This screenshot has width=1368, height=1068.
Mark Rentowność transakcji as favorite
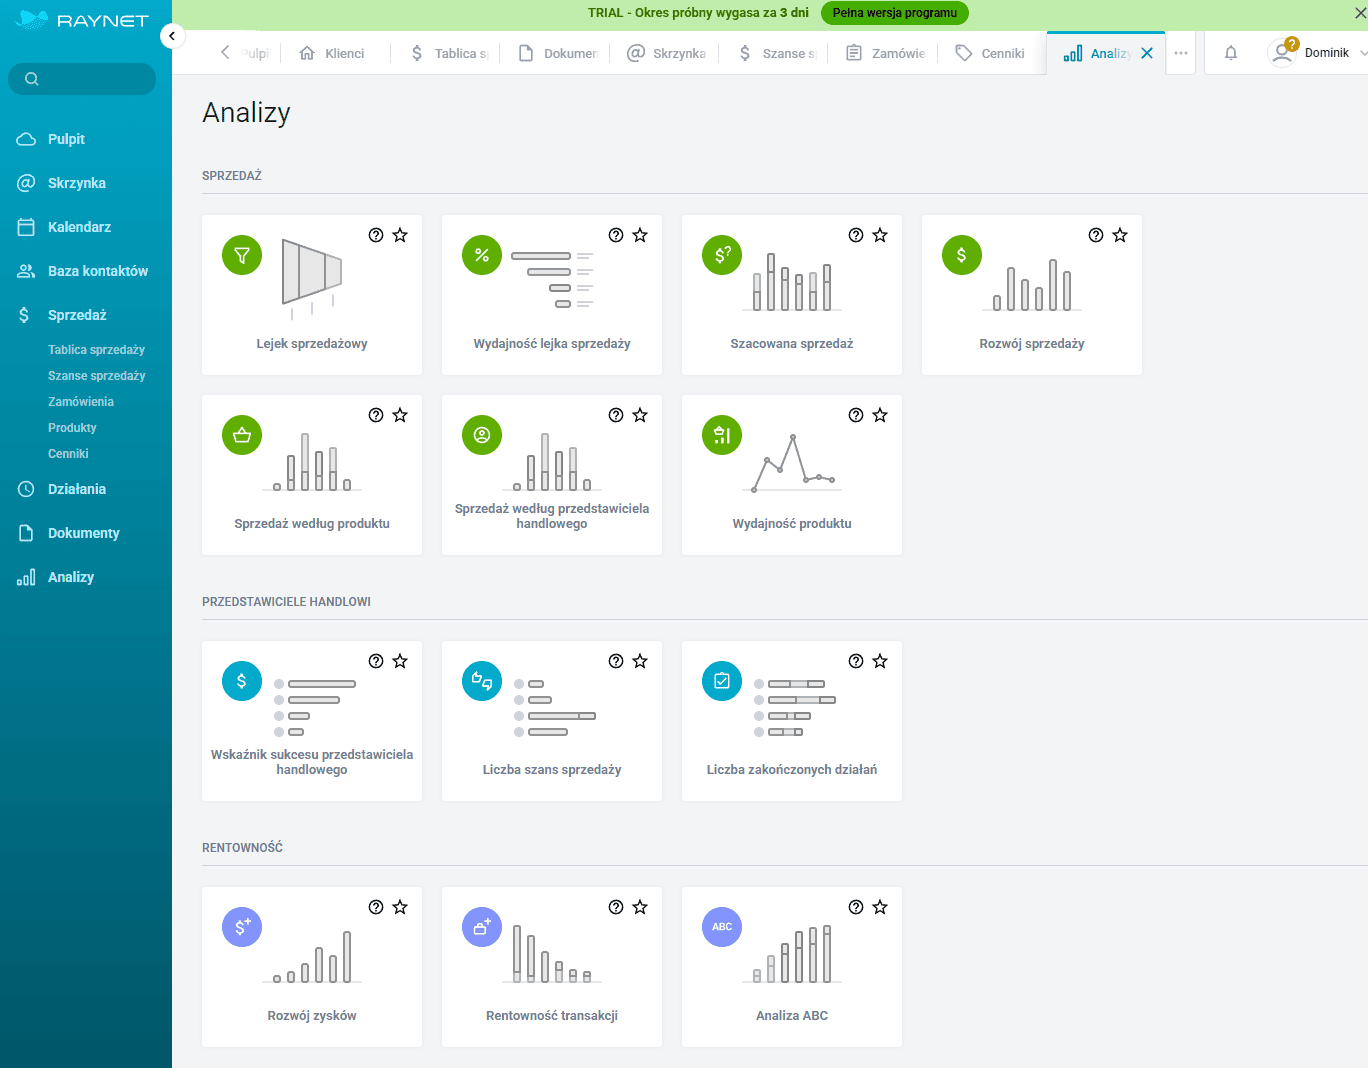point(640,907)
